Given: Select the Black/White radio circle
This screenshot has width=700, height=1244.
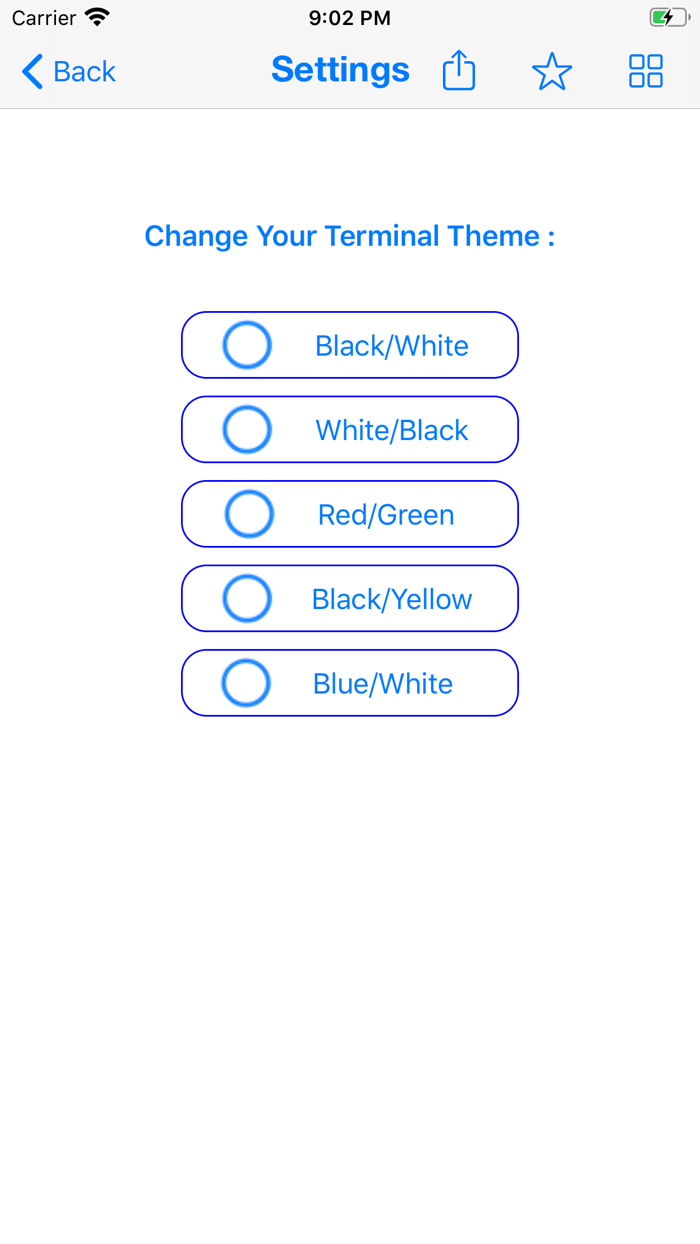Looking at the screenshot, I should [x=247, y=345].
